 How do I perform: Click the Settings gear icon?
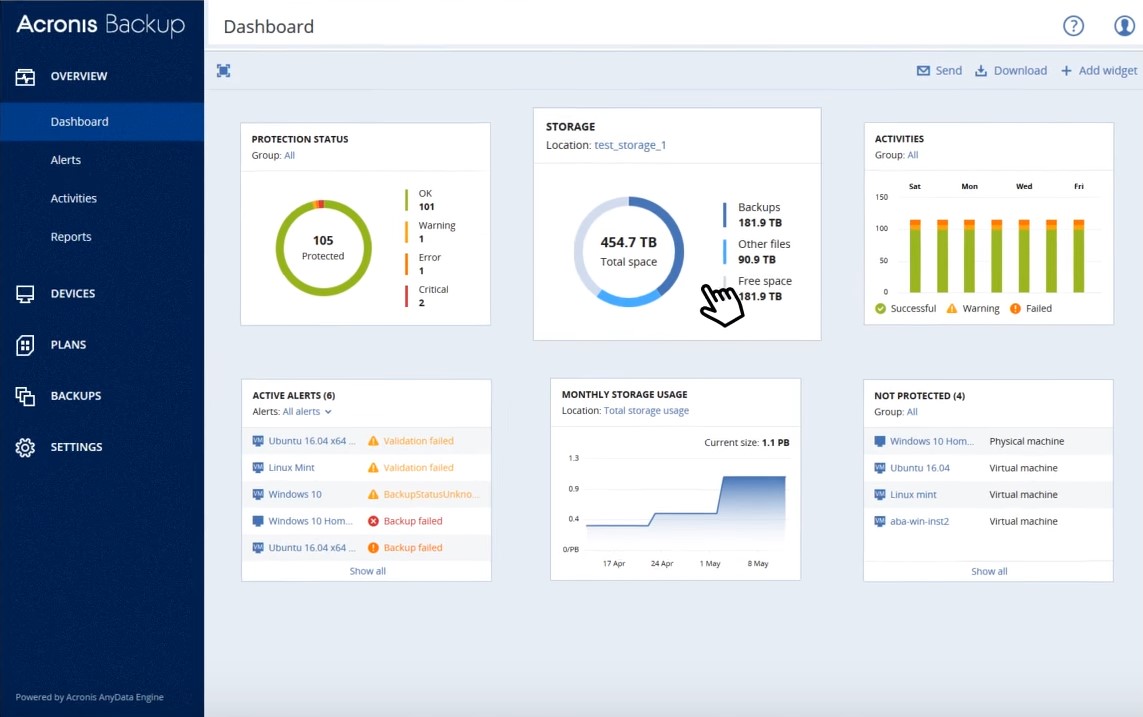(x=25, y=447)
